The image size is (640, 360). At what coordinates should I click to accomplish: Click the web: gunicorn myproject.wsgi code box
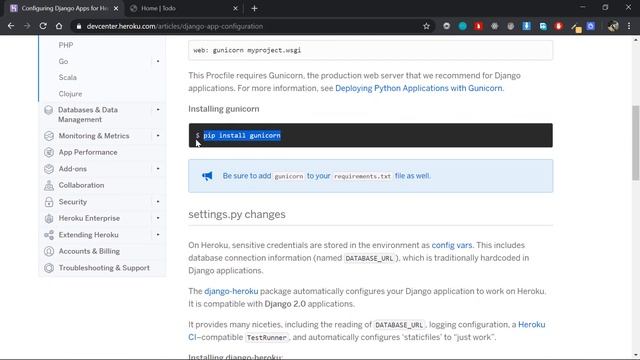[x=370, y=50]
